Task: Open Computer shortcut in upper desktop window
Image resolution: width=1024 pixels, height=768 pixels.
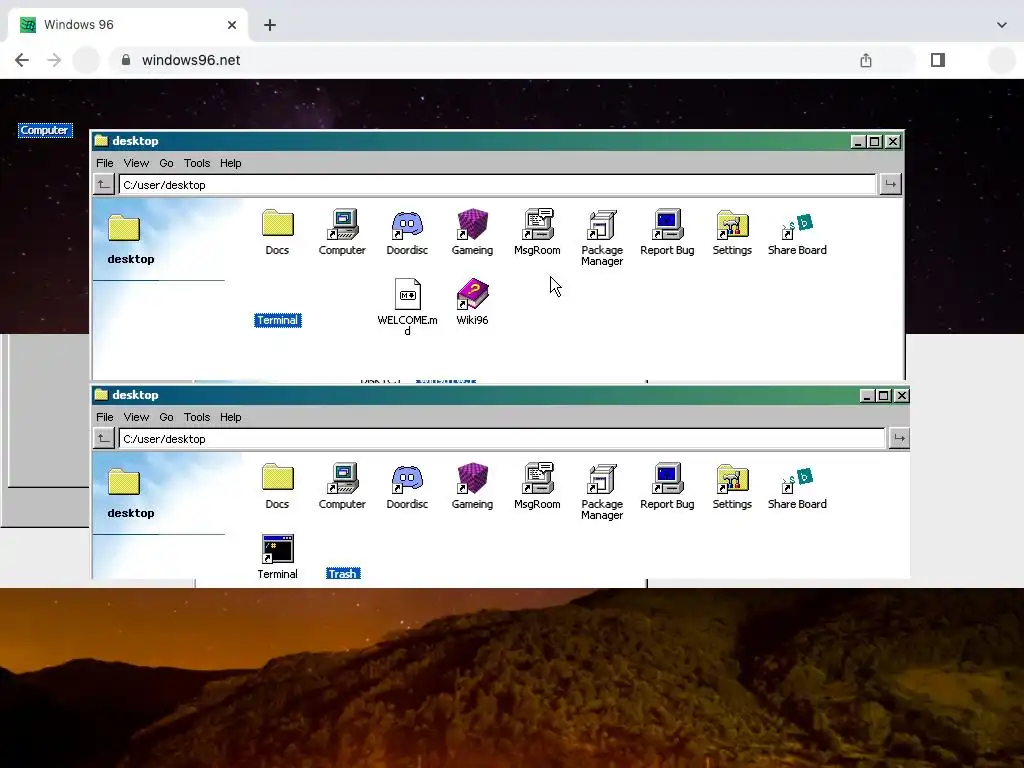Action: click(x=342, y=232)
